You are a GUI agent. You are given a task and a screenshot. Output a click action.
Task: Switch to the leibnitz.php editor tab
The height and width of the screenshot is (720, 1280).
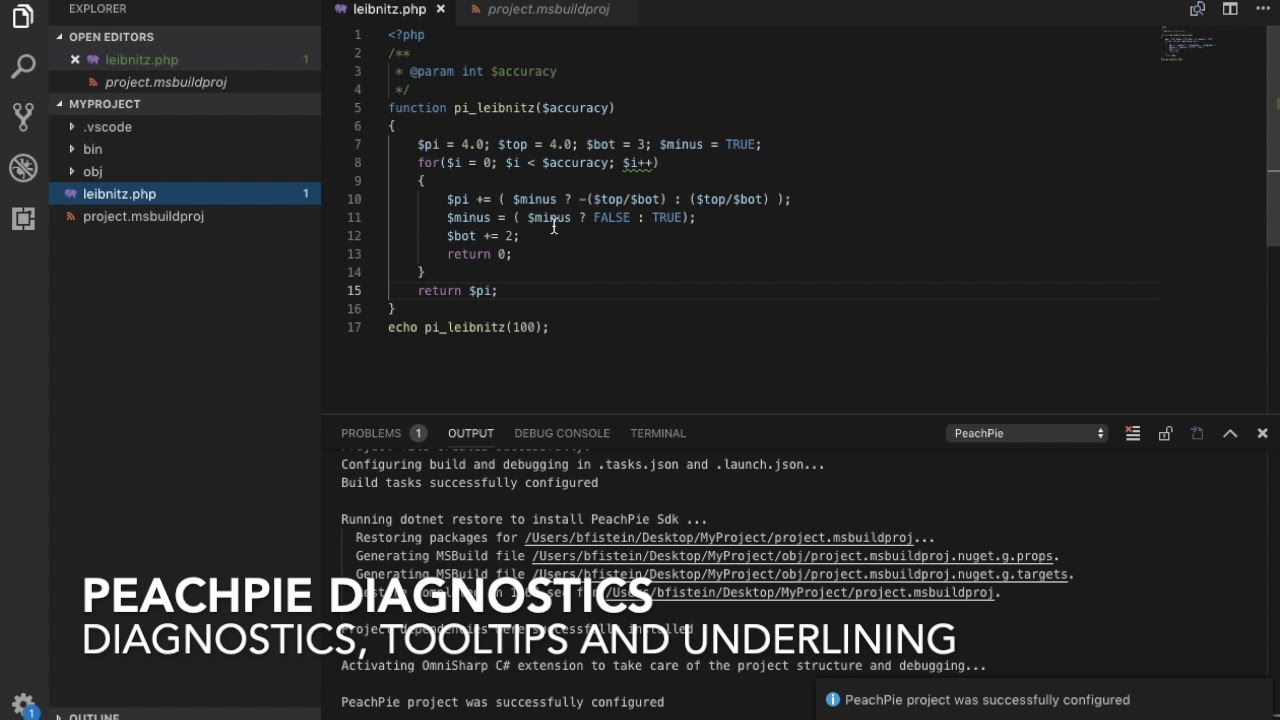(x=389, y=9)
